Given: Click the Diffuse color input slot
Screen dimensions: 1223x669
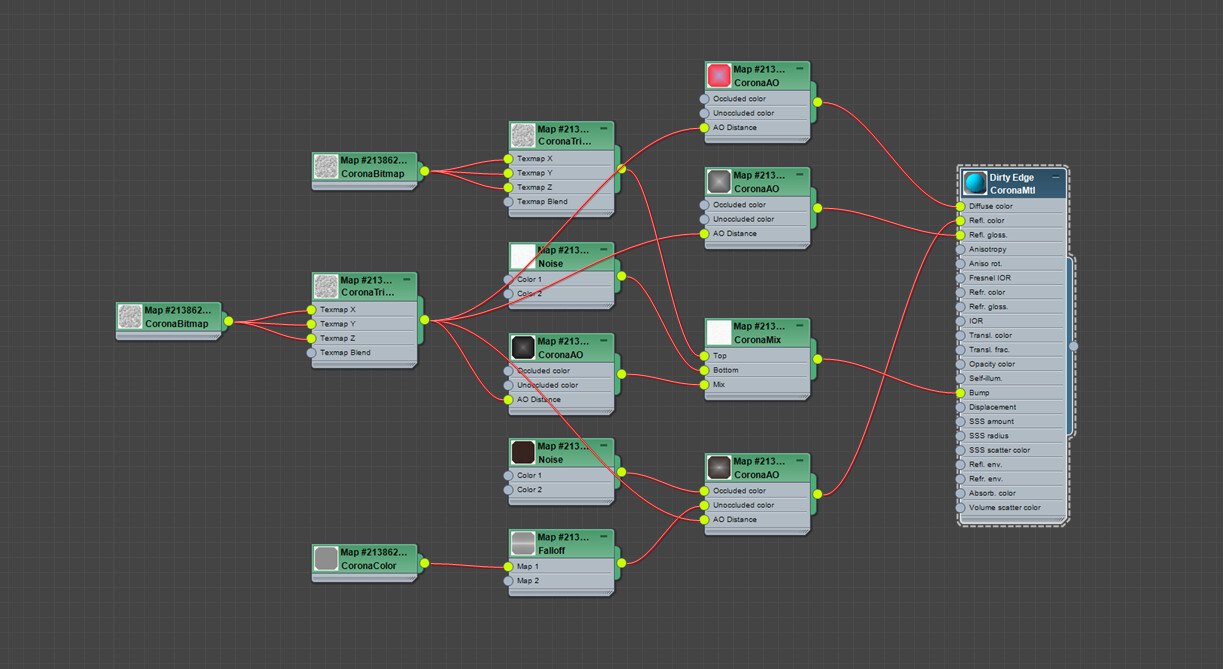Looking at the screenshot, I should [958, 206].
